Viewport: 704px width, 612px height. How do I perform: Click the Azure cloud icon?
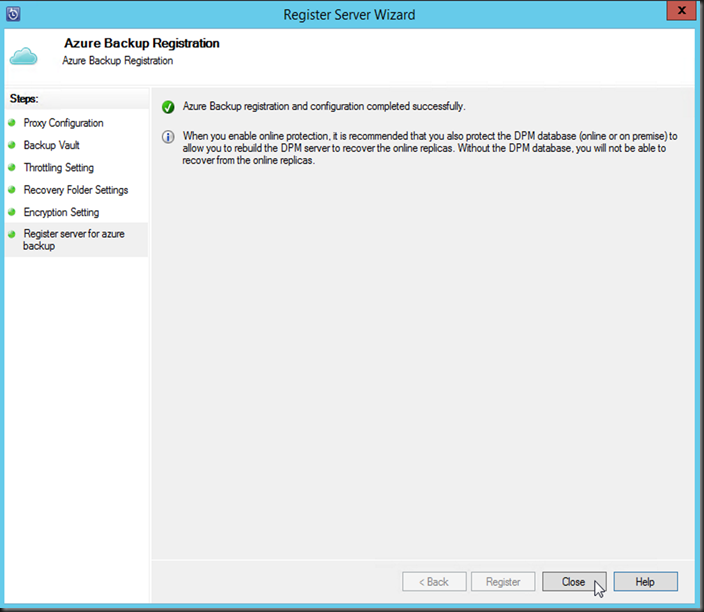coord(23,56)
